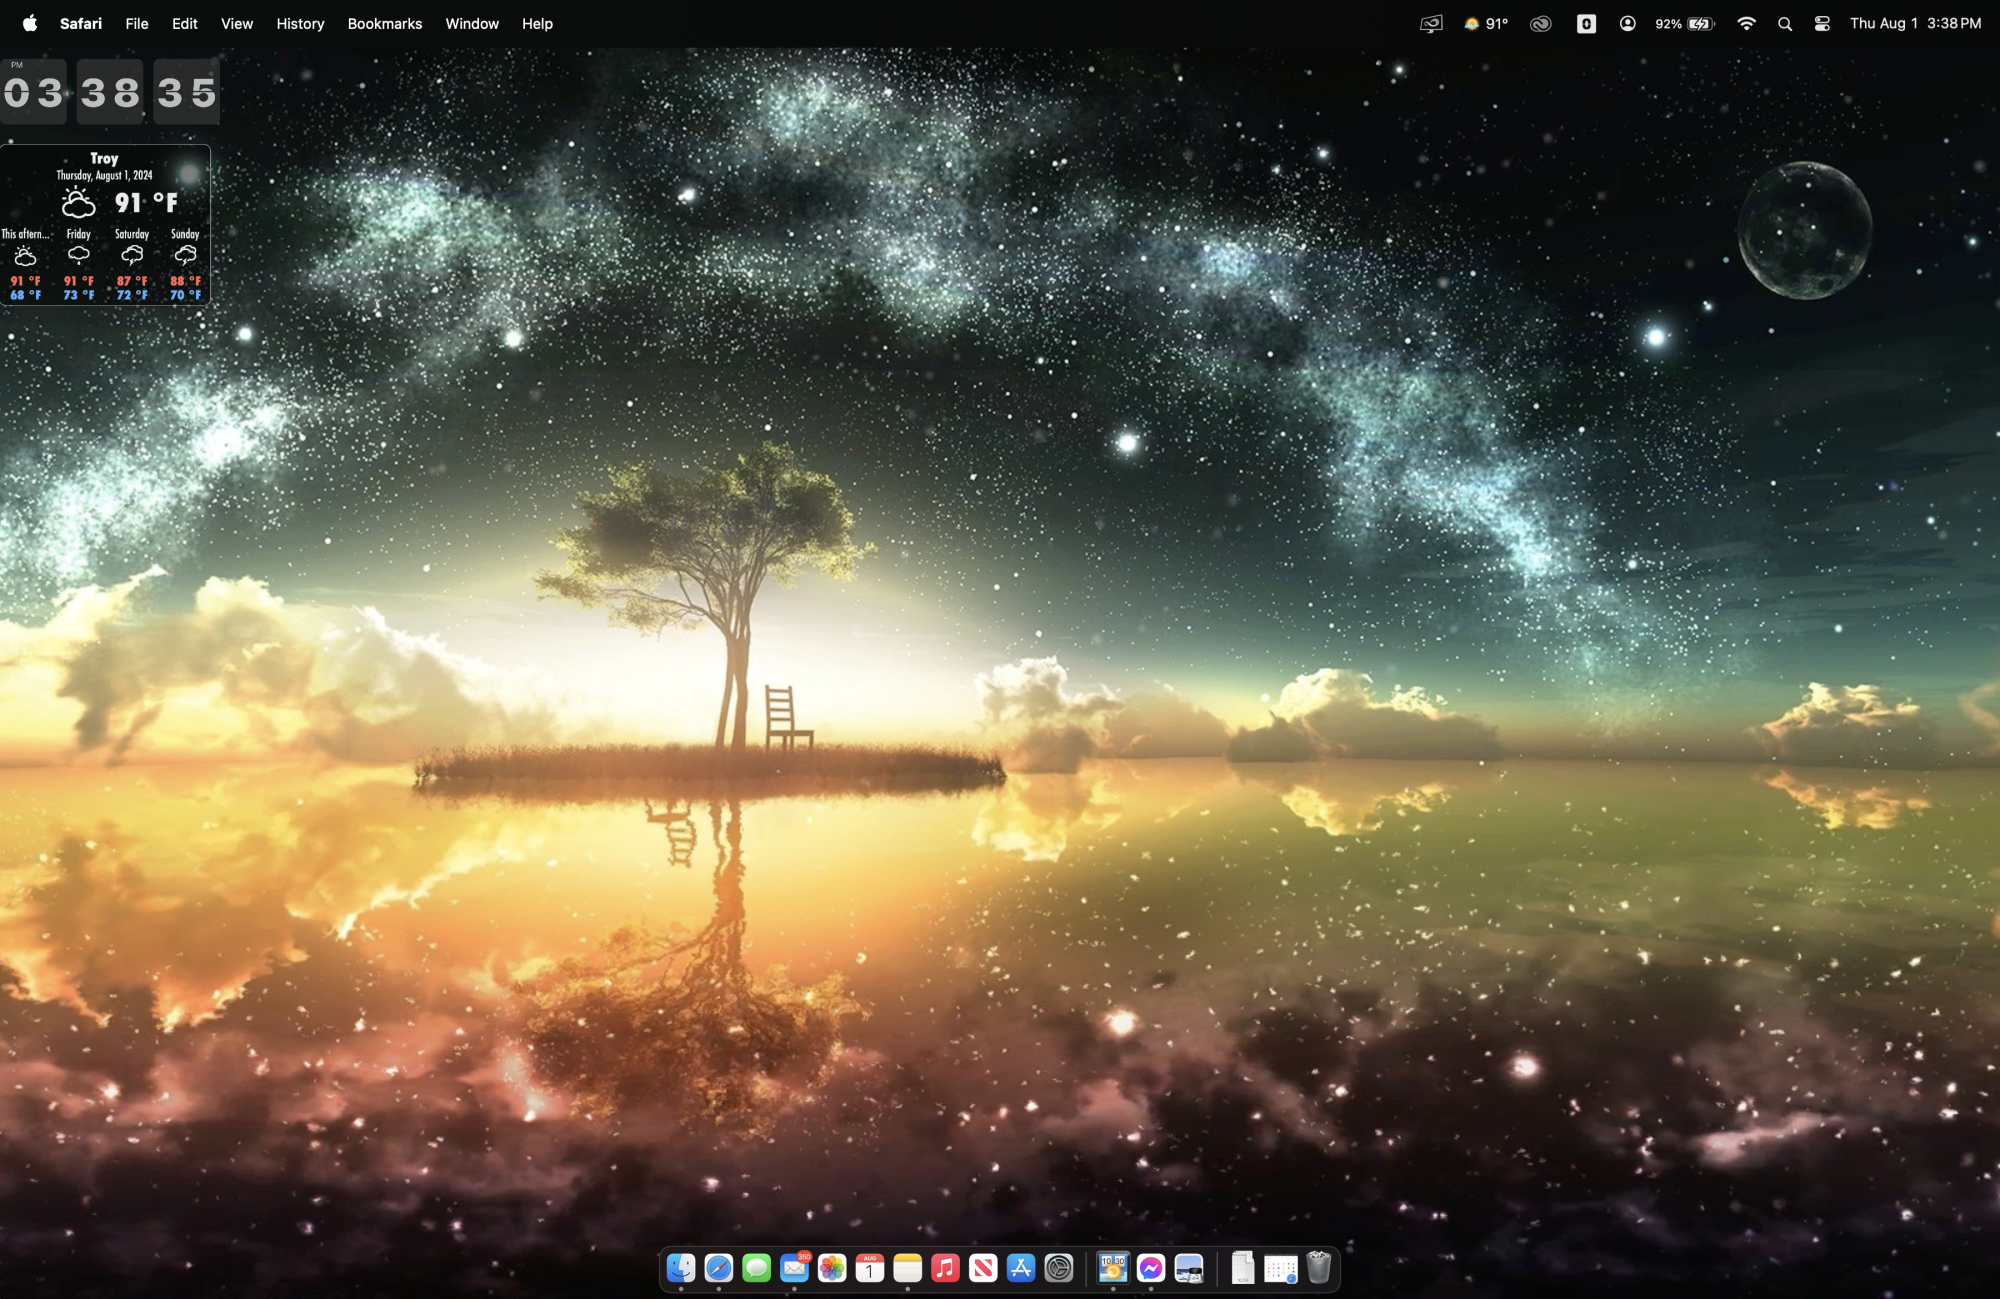Launch the Photos app from Dock
This screenshot has width=2000, height=1299.
[832, 1268]
